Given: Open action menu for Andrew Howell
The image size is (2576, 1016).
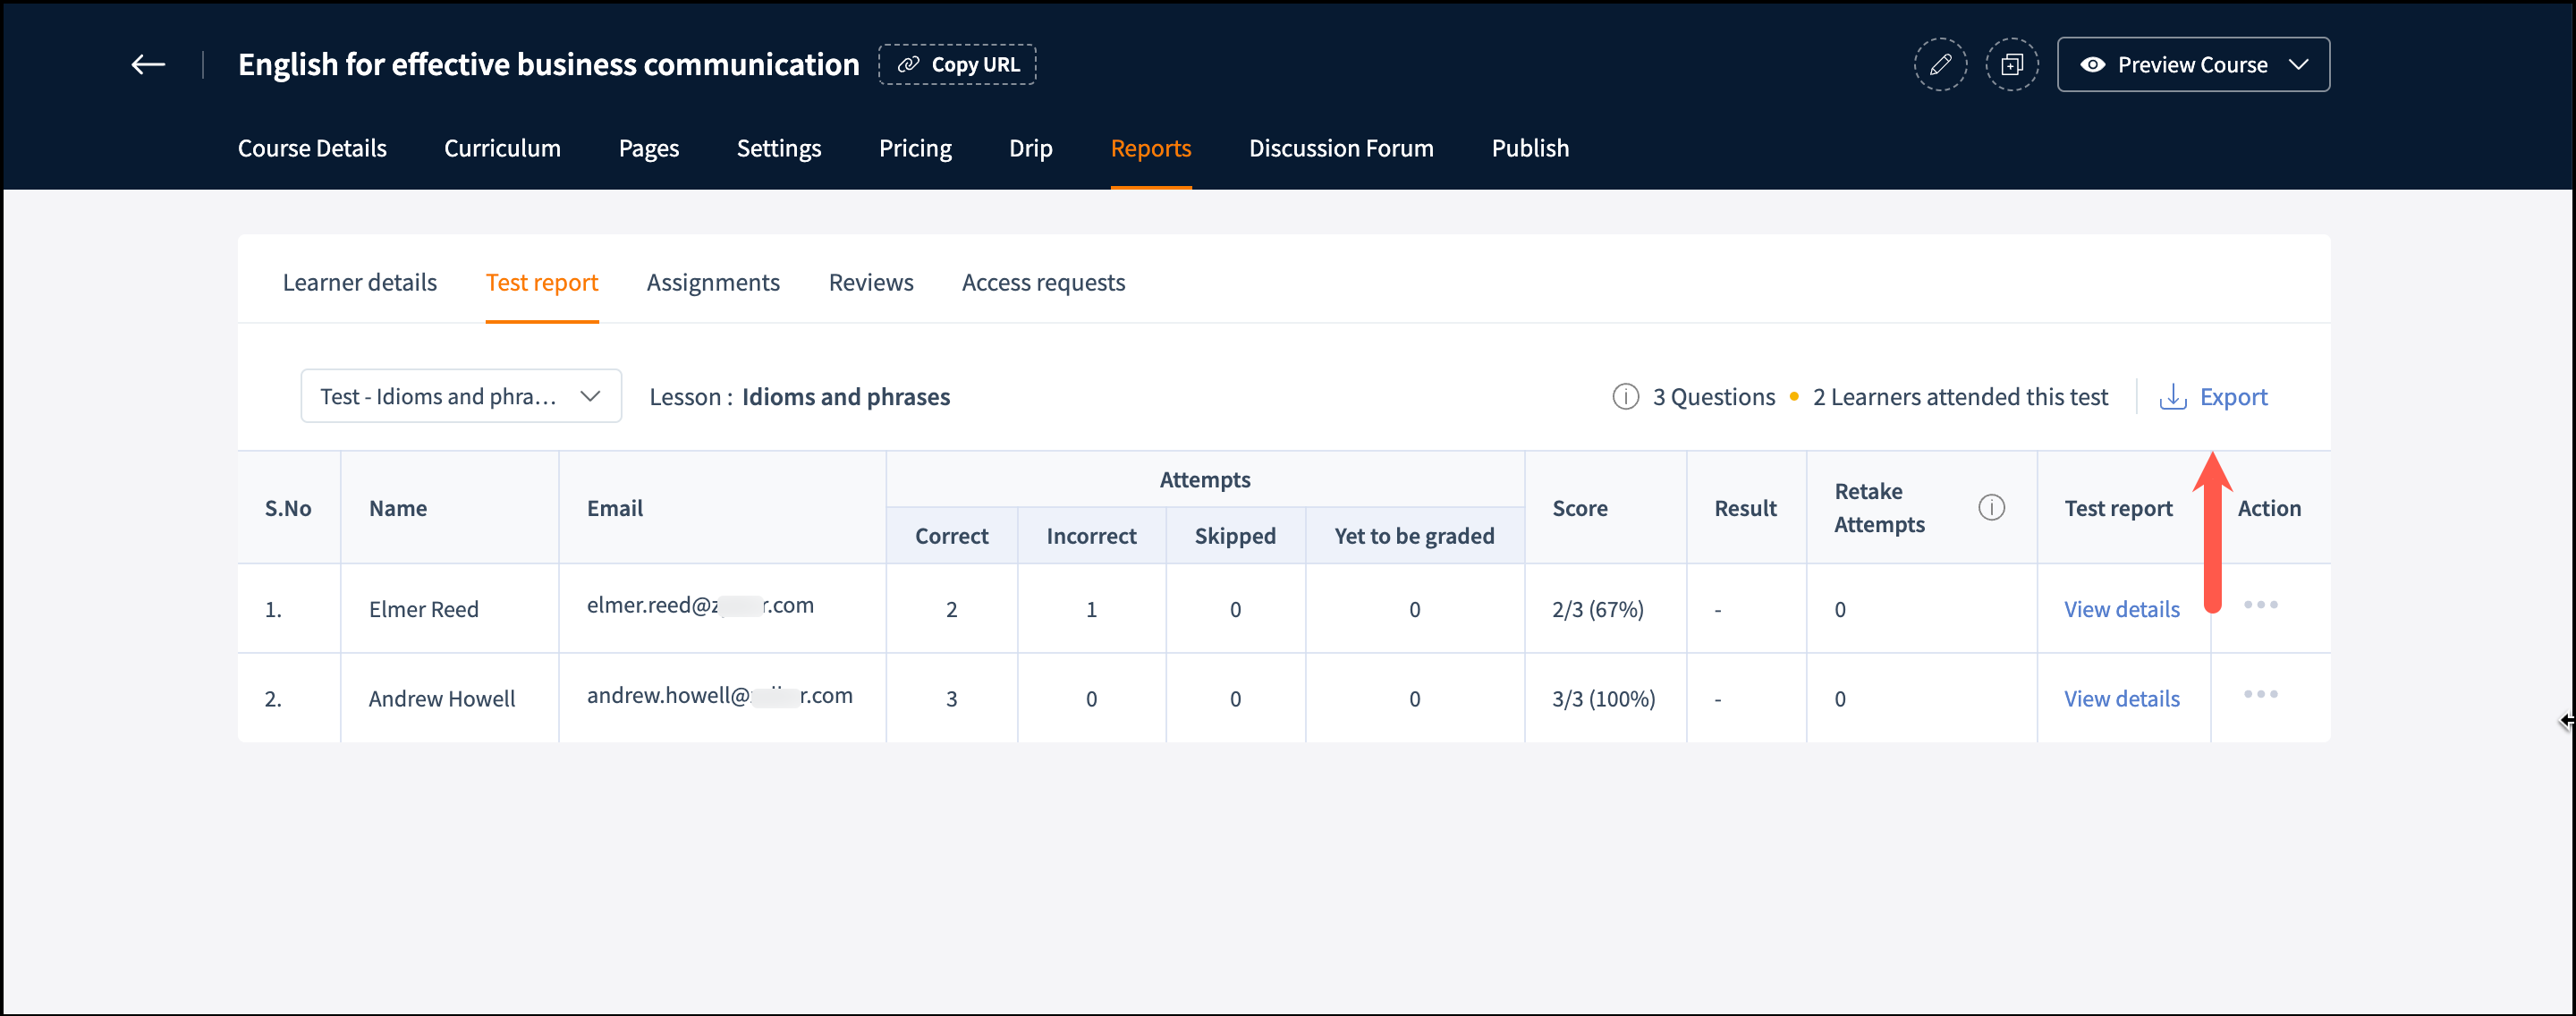Looking at the screenshot, I should pyautogui.click(x=2259, y=694).
